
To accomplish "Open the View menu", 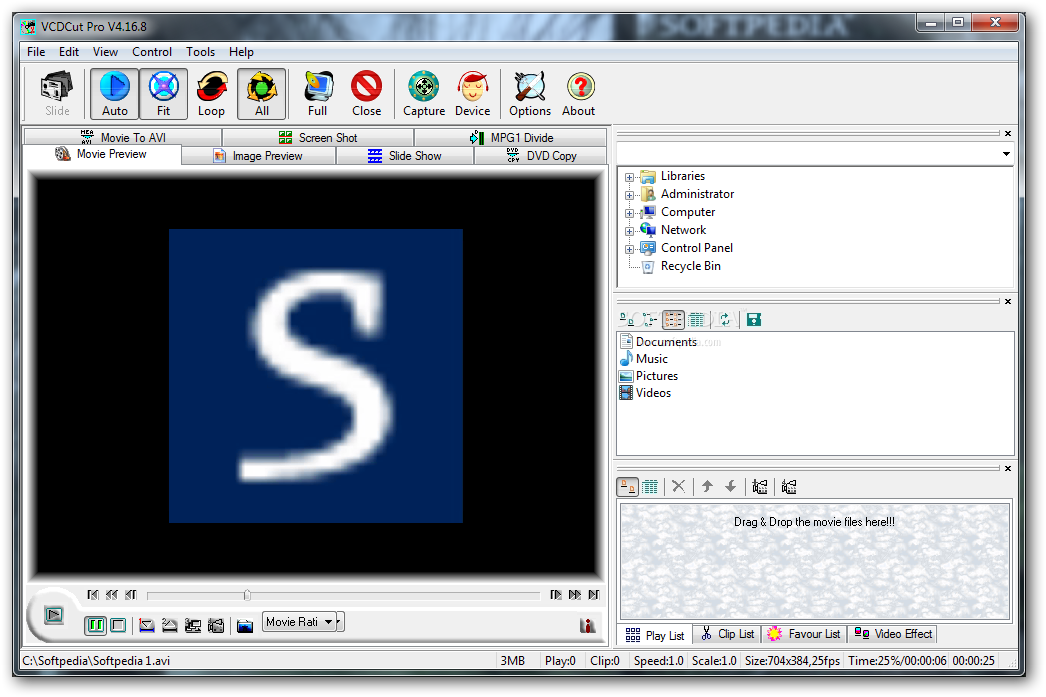I will tap(105, 52).
